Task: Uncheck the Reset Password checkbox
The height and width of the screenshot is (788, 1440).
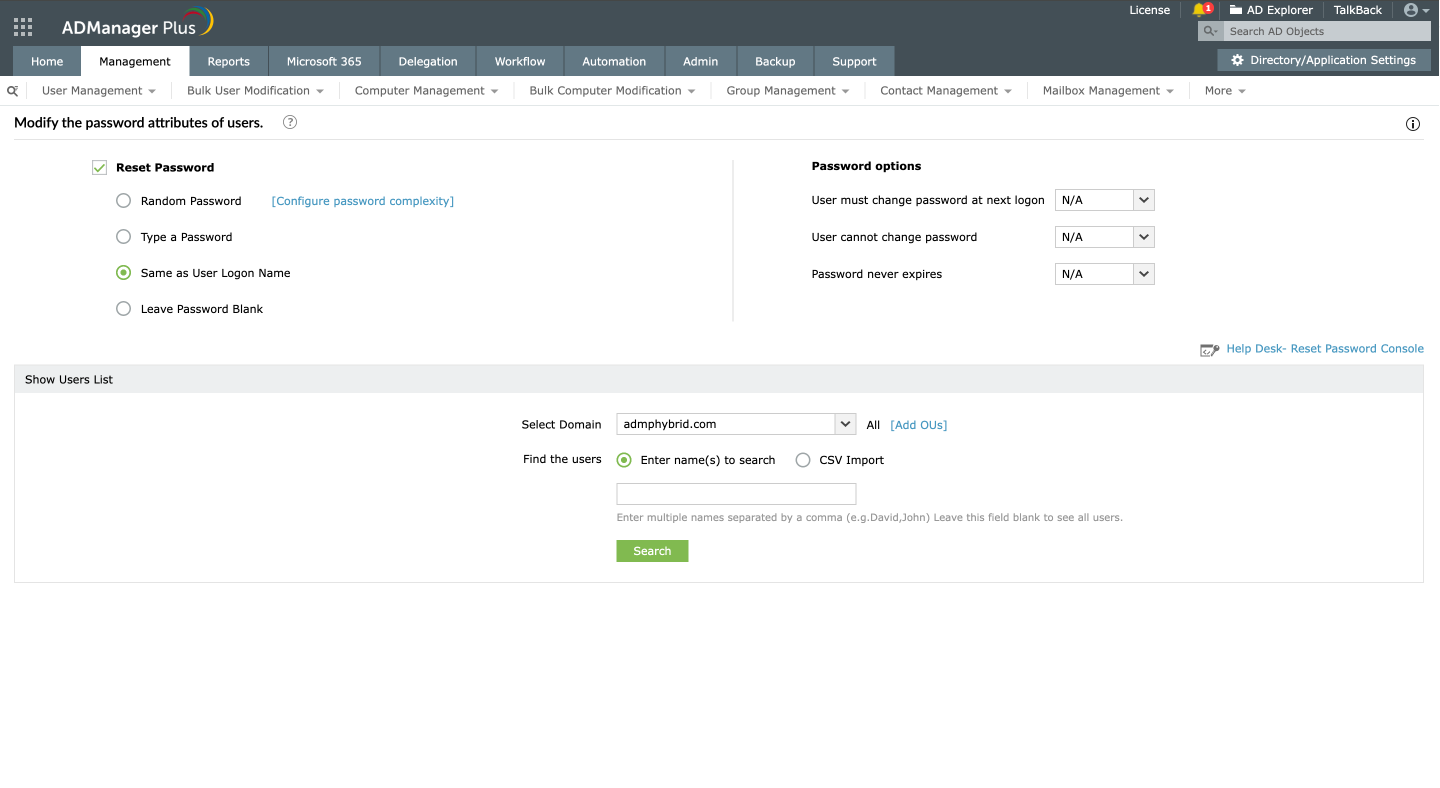Action: 99,167
